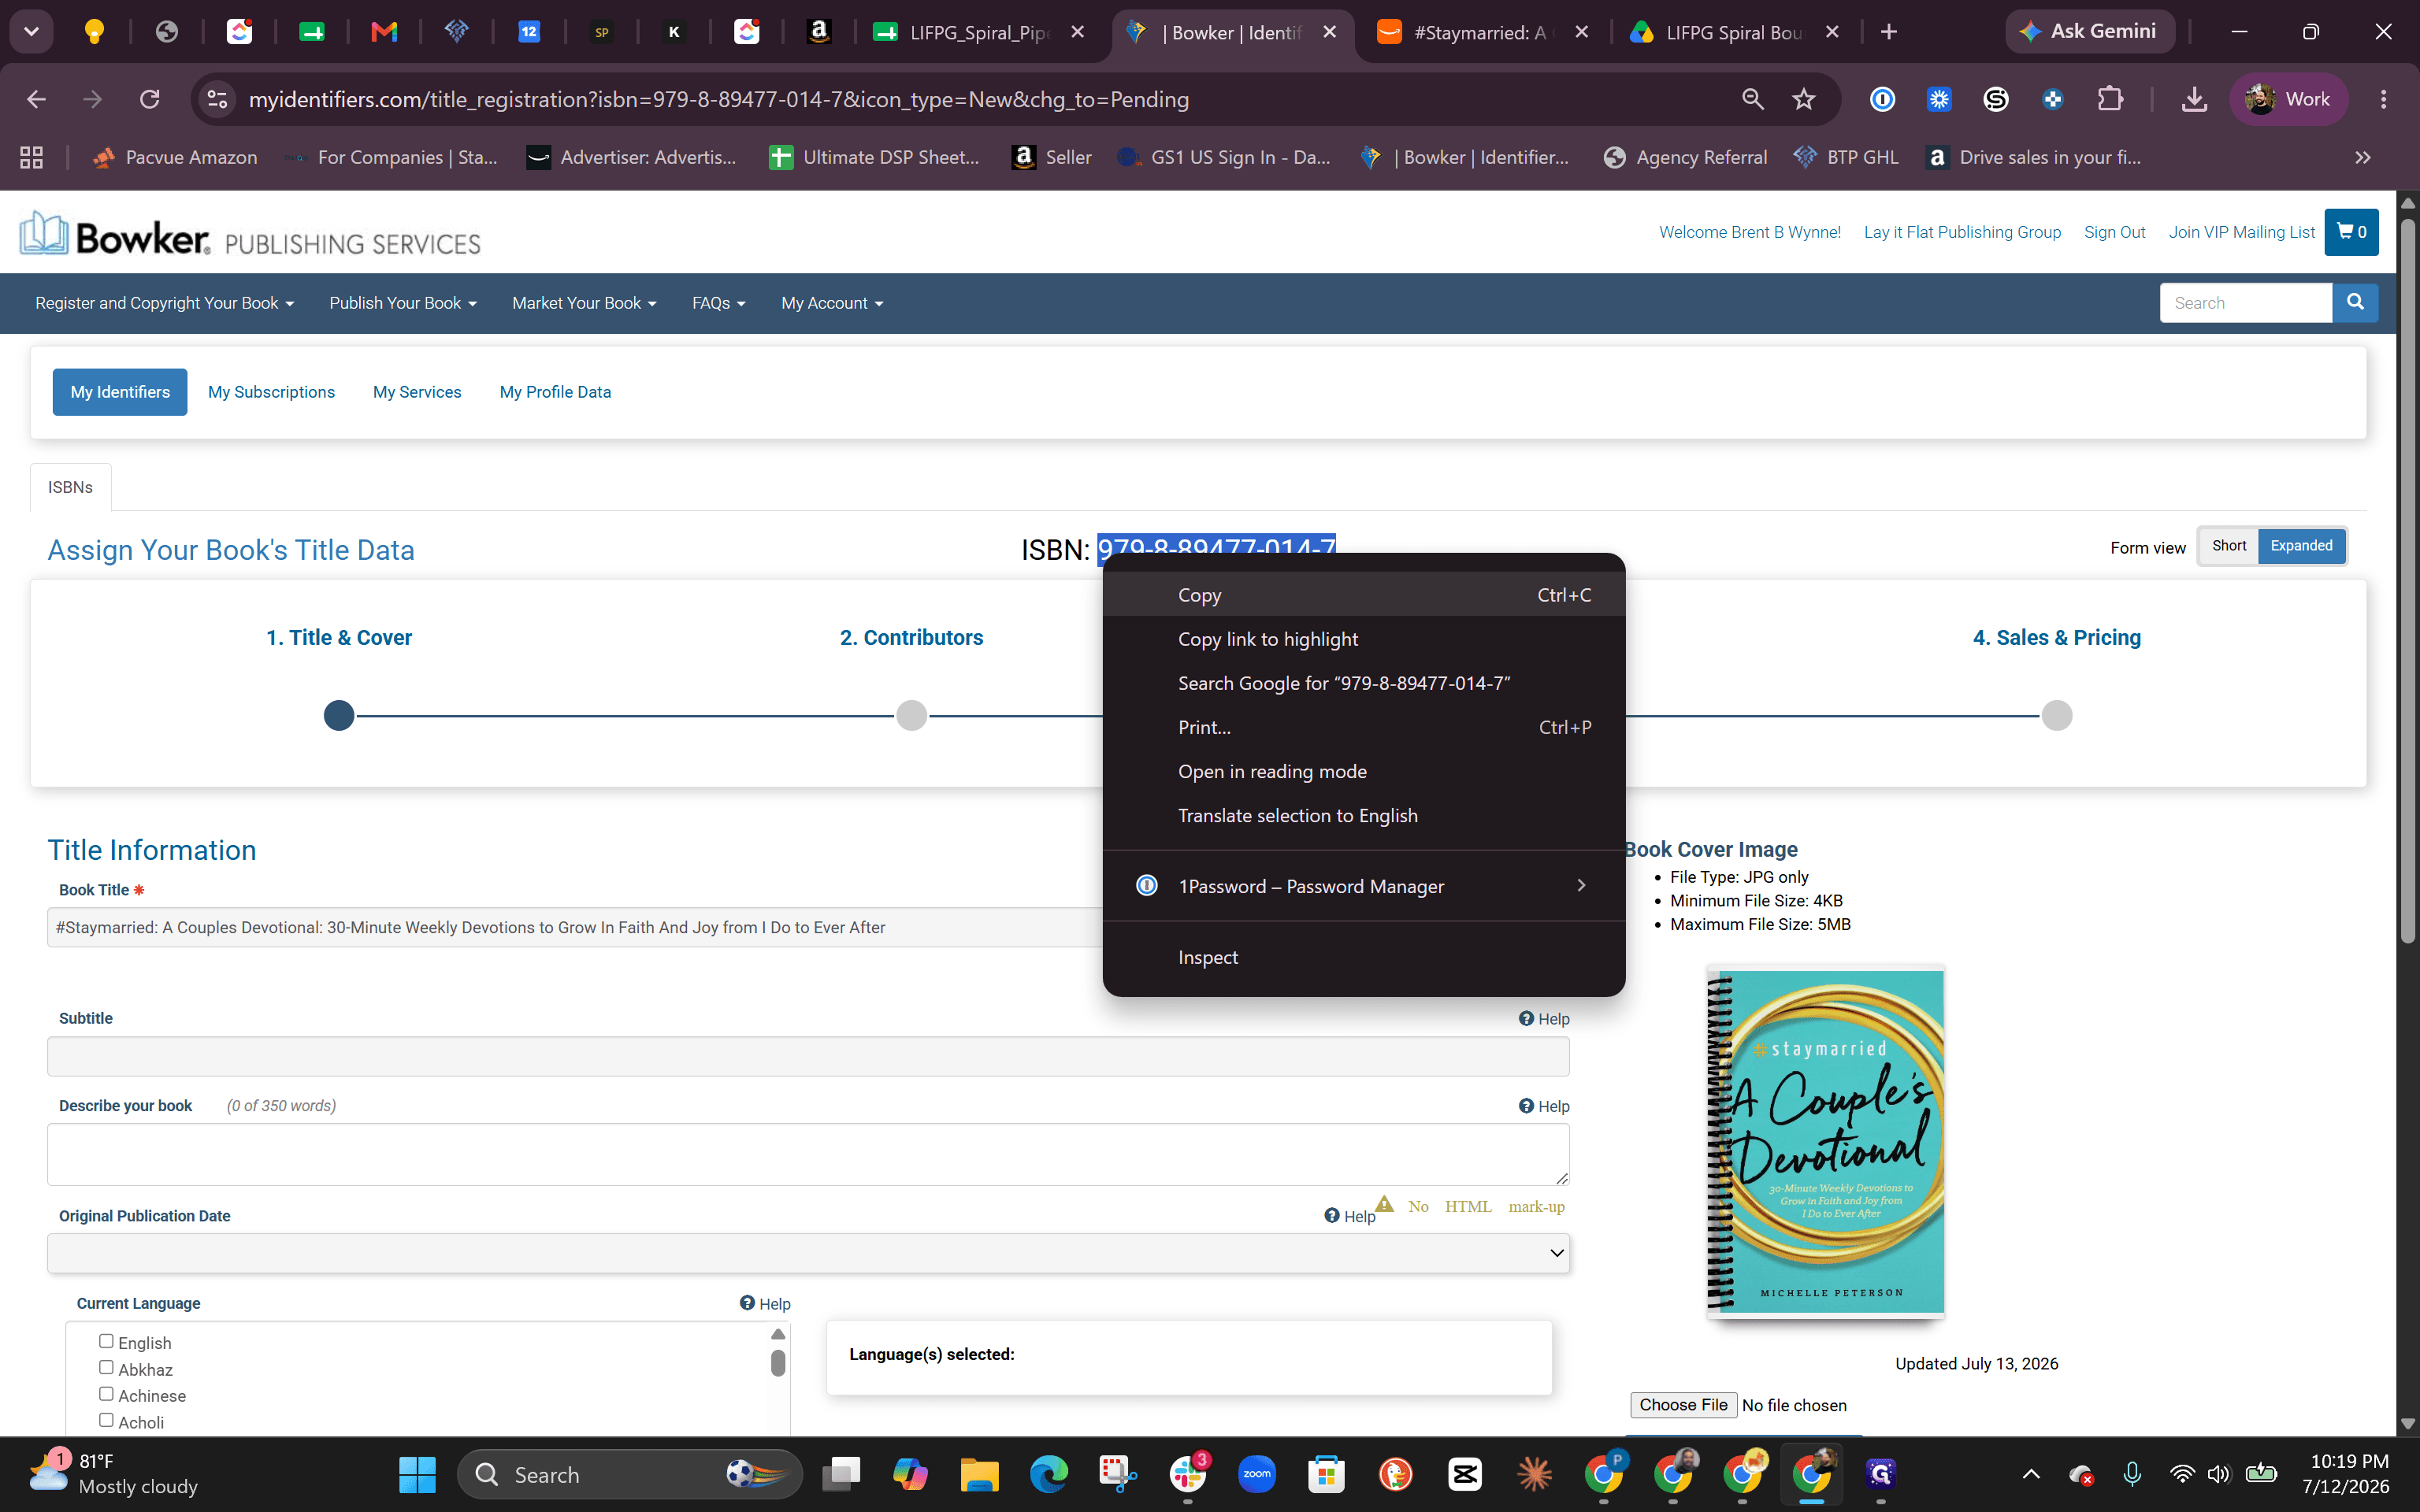Click the Sign Out link

(x=2114, y=232)
